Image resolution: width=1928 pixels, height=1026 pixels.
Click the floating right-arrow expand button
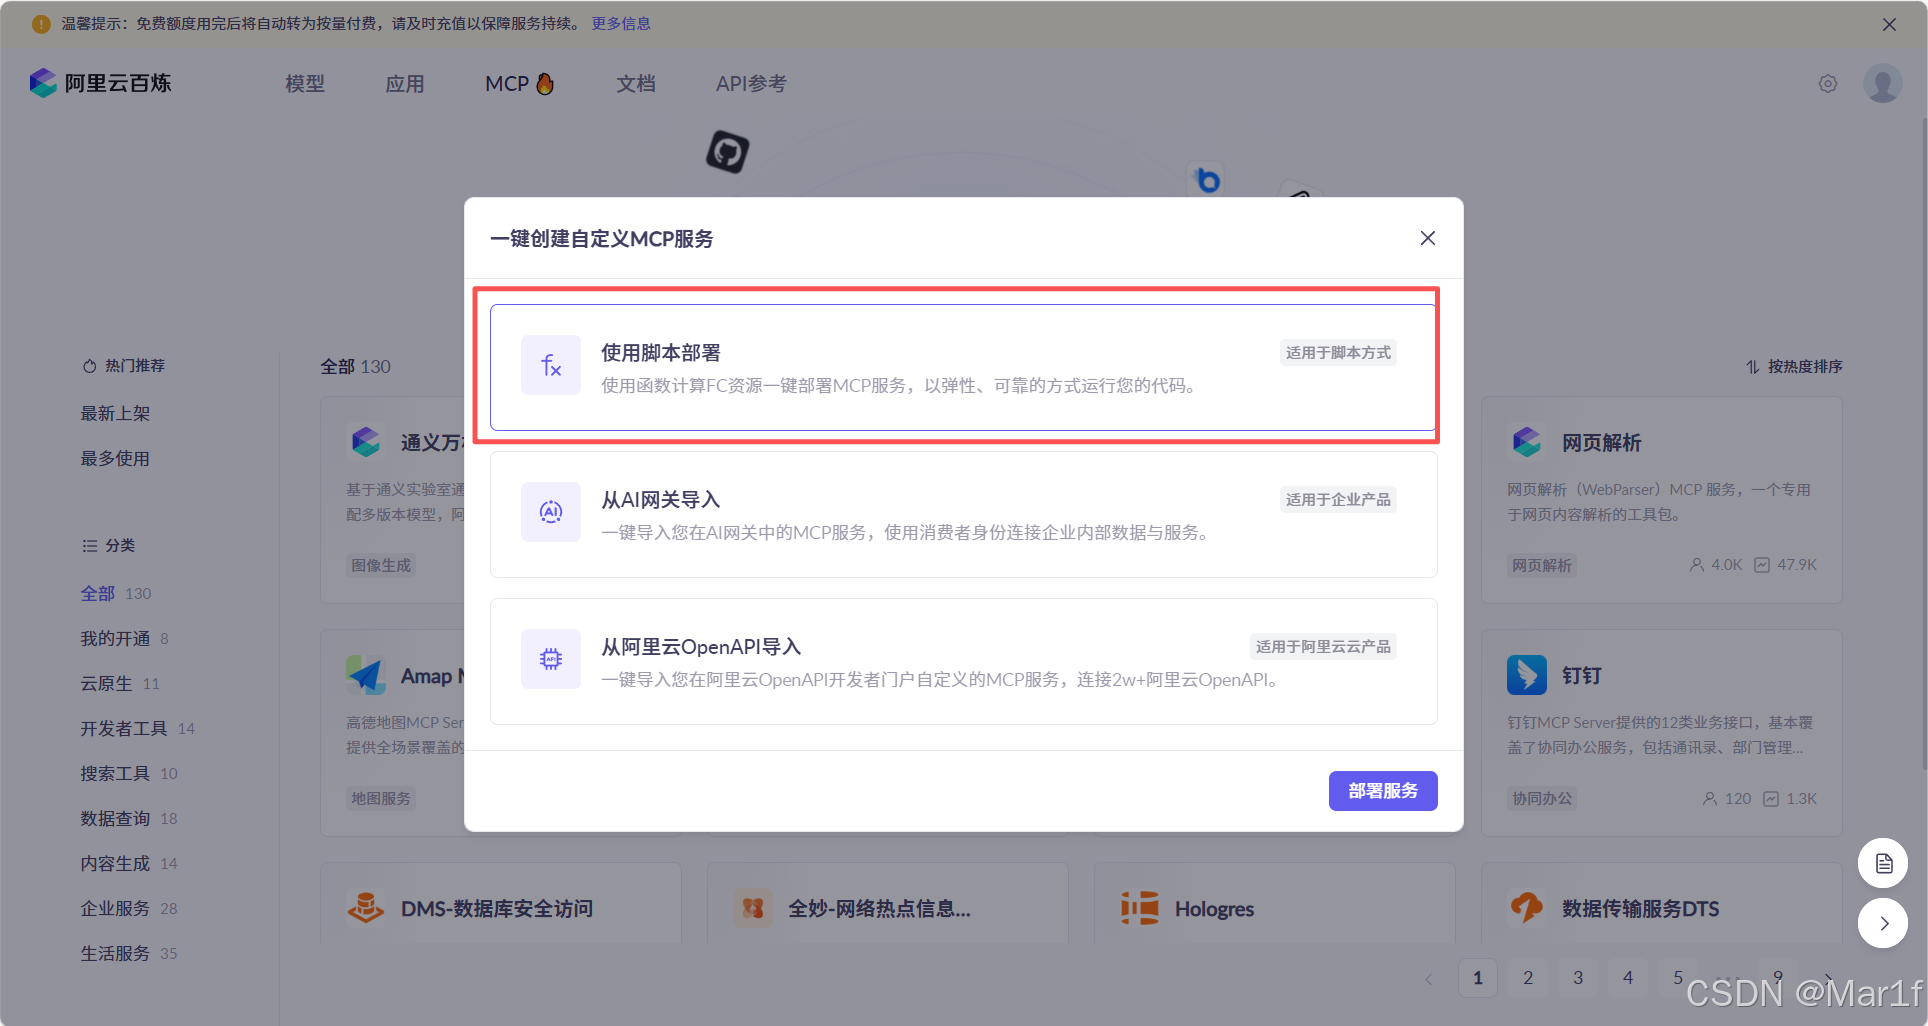click(x=1883, y=923)
